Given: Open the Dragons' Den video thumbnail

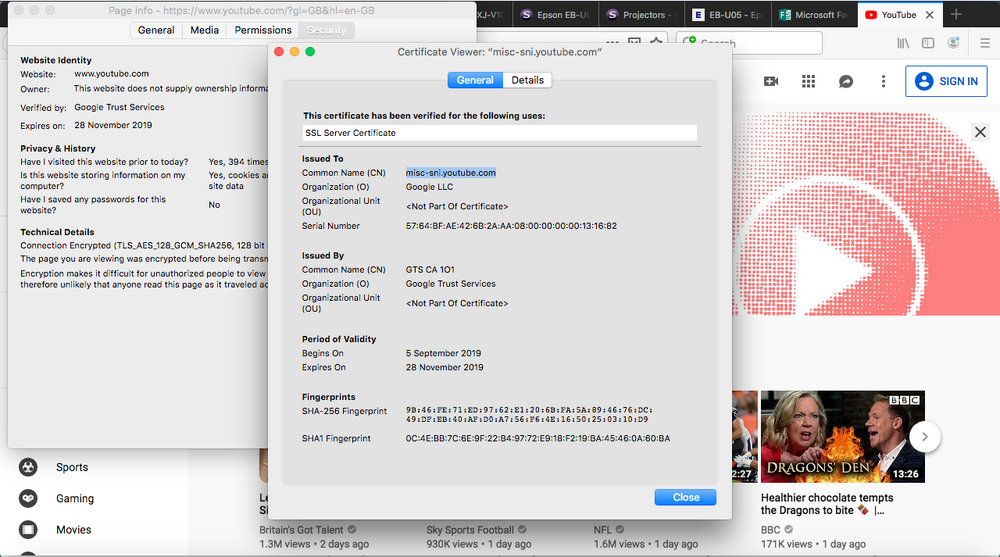Looking at the screenshot, I should (x=842, y=436).
